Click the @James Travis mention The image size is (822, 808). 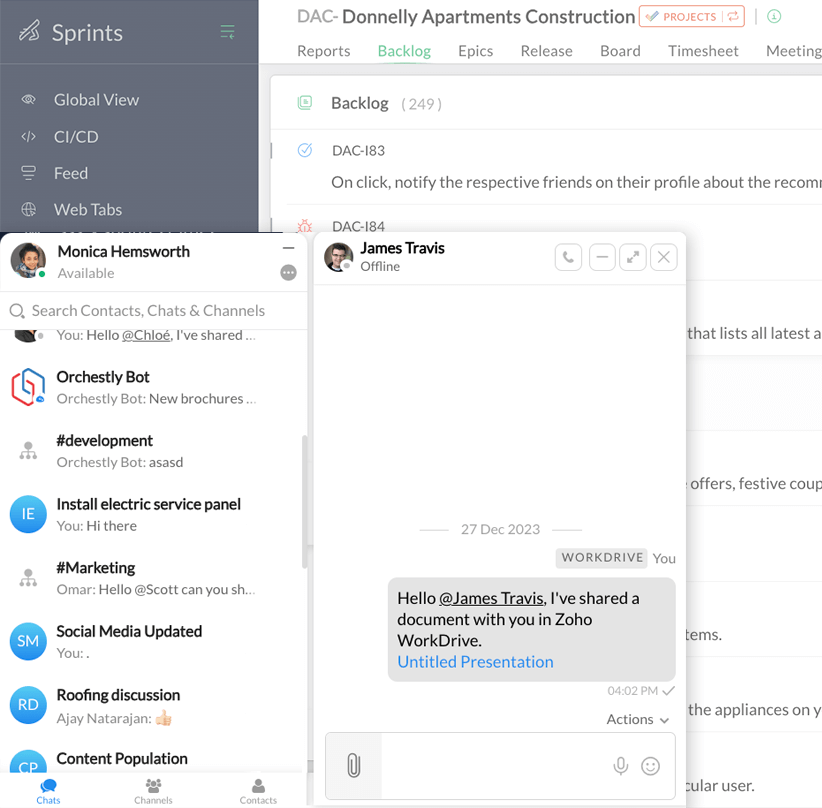(x=492, y=598)
